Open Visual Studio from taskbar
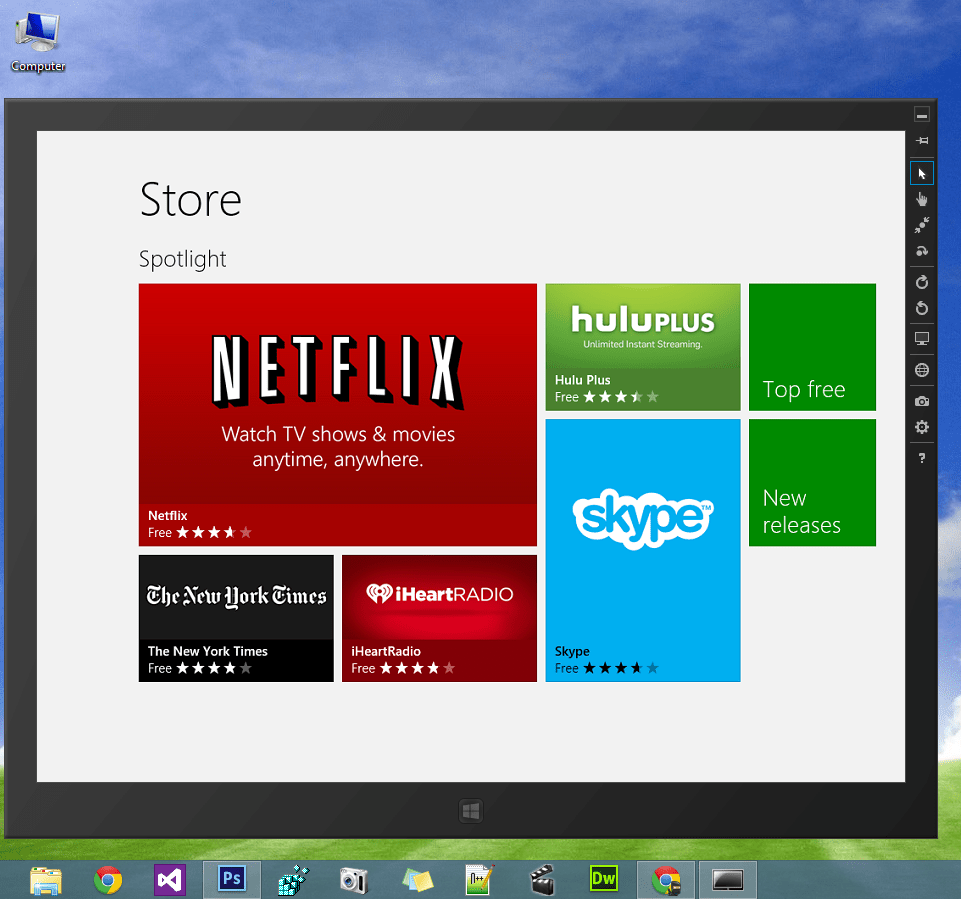The height and width of the screenshot is (899, 961). [x=170, y=881]
